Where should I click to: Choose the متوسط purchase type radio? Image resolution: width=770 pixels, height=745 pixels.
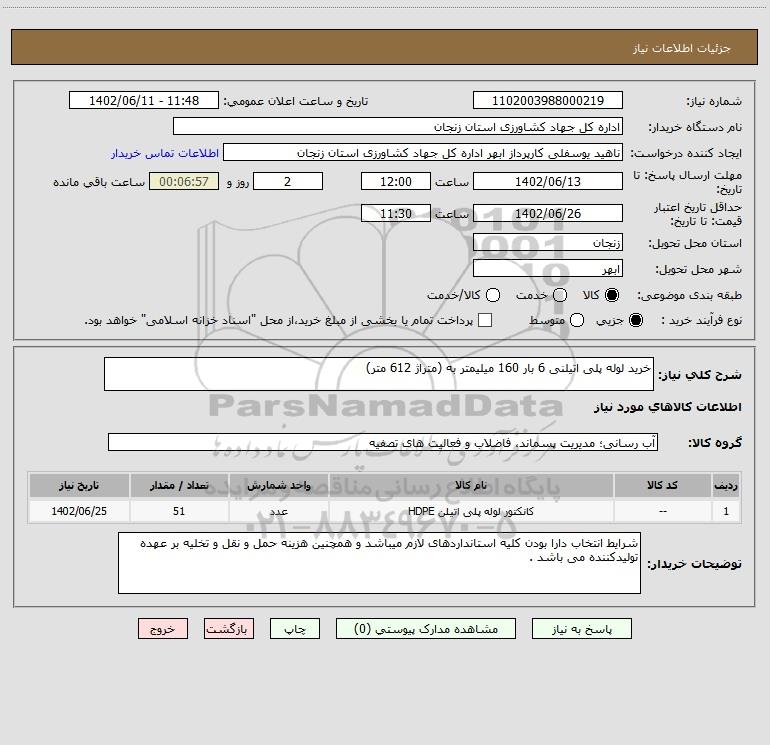[577, 320]
